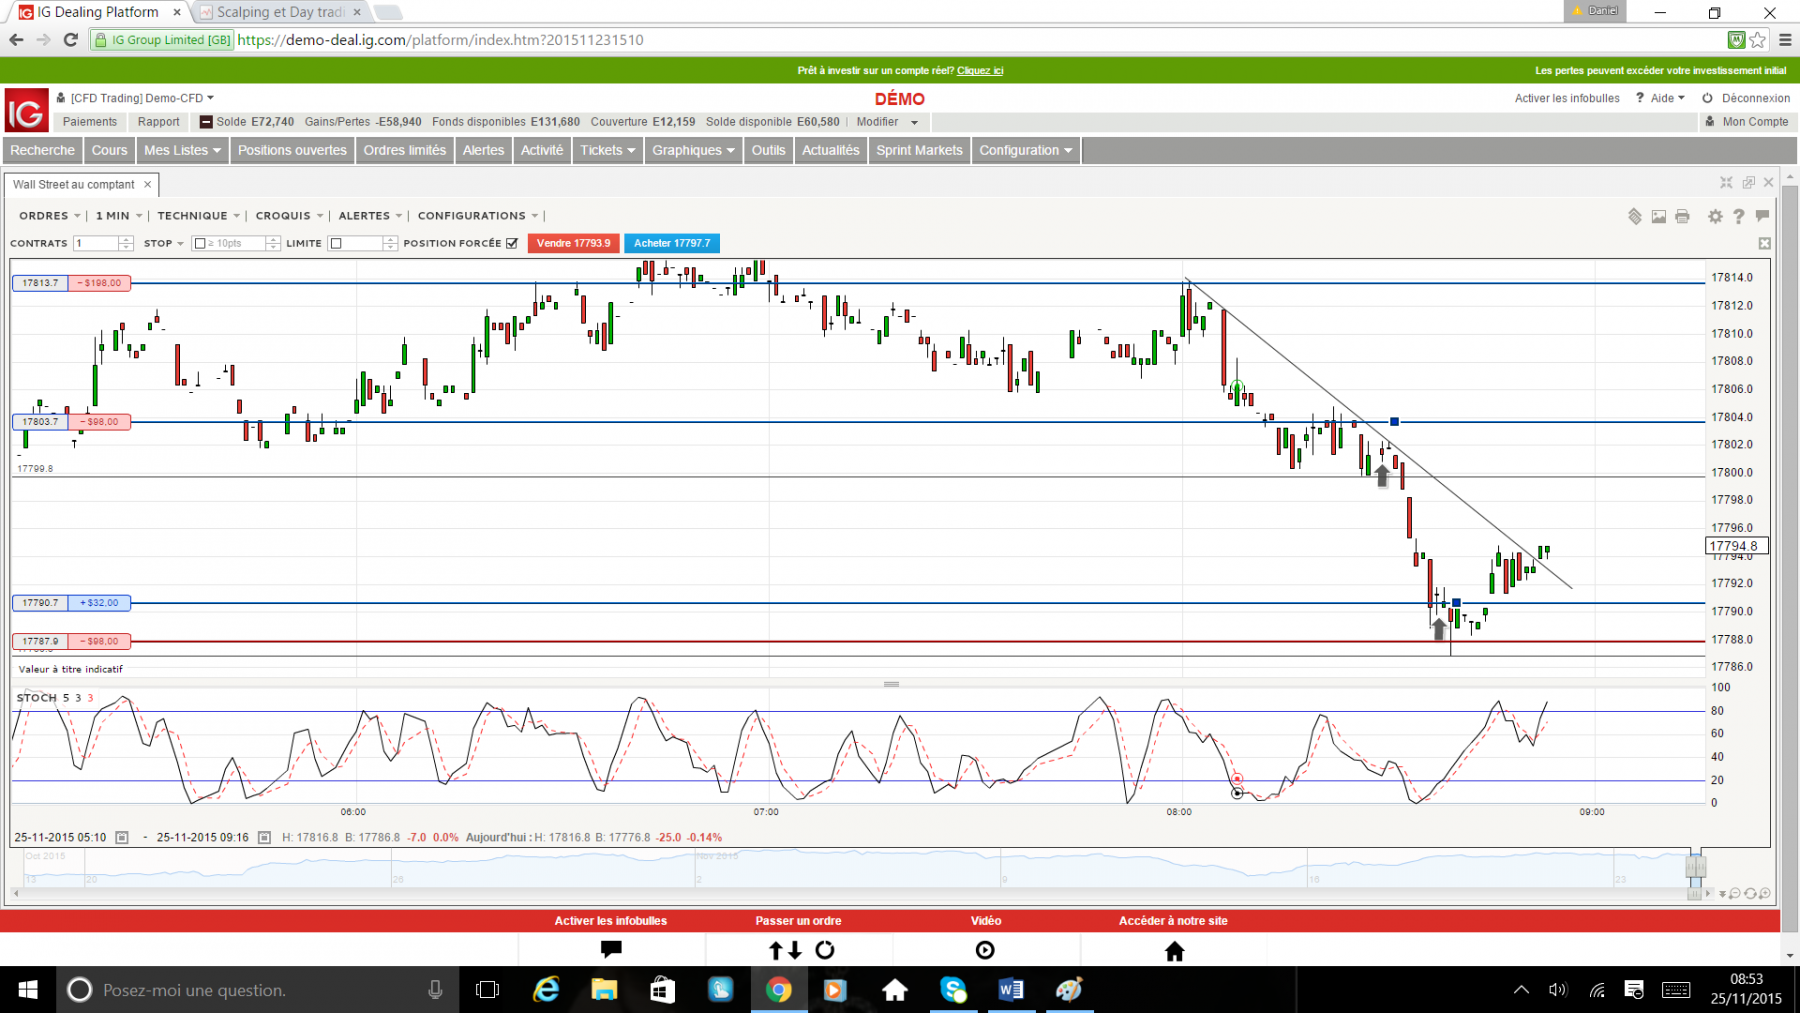Click the Vendre 17793.9 sell button

[x=573, y=243]
